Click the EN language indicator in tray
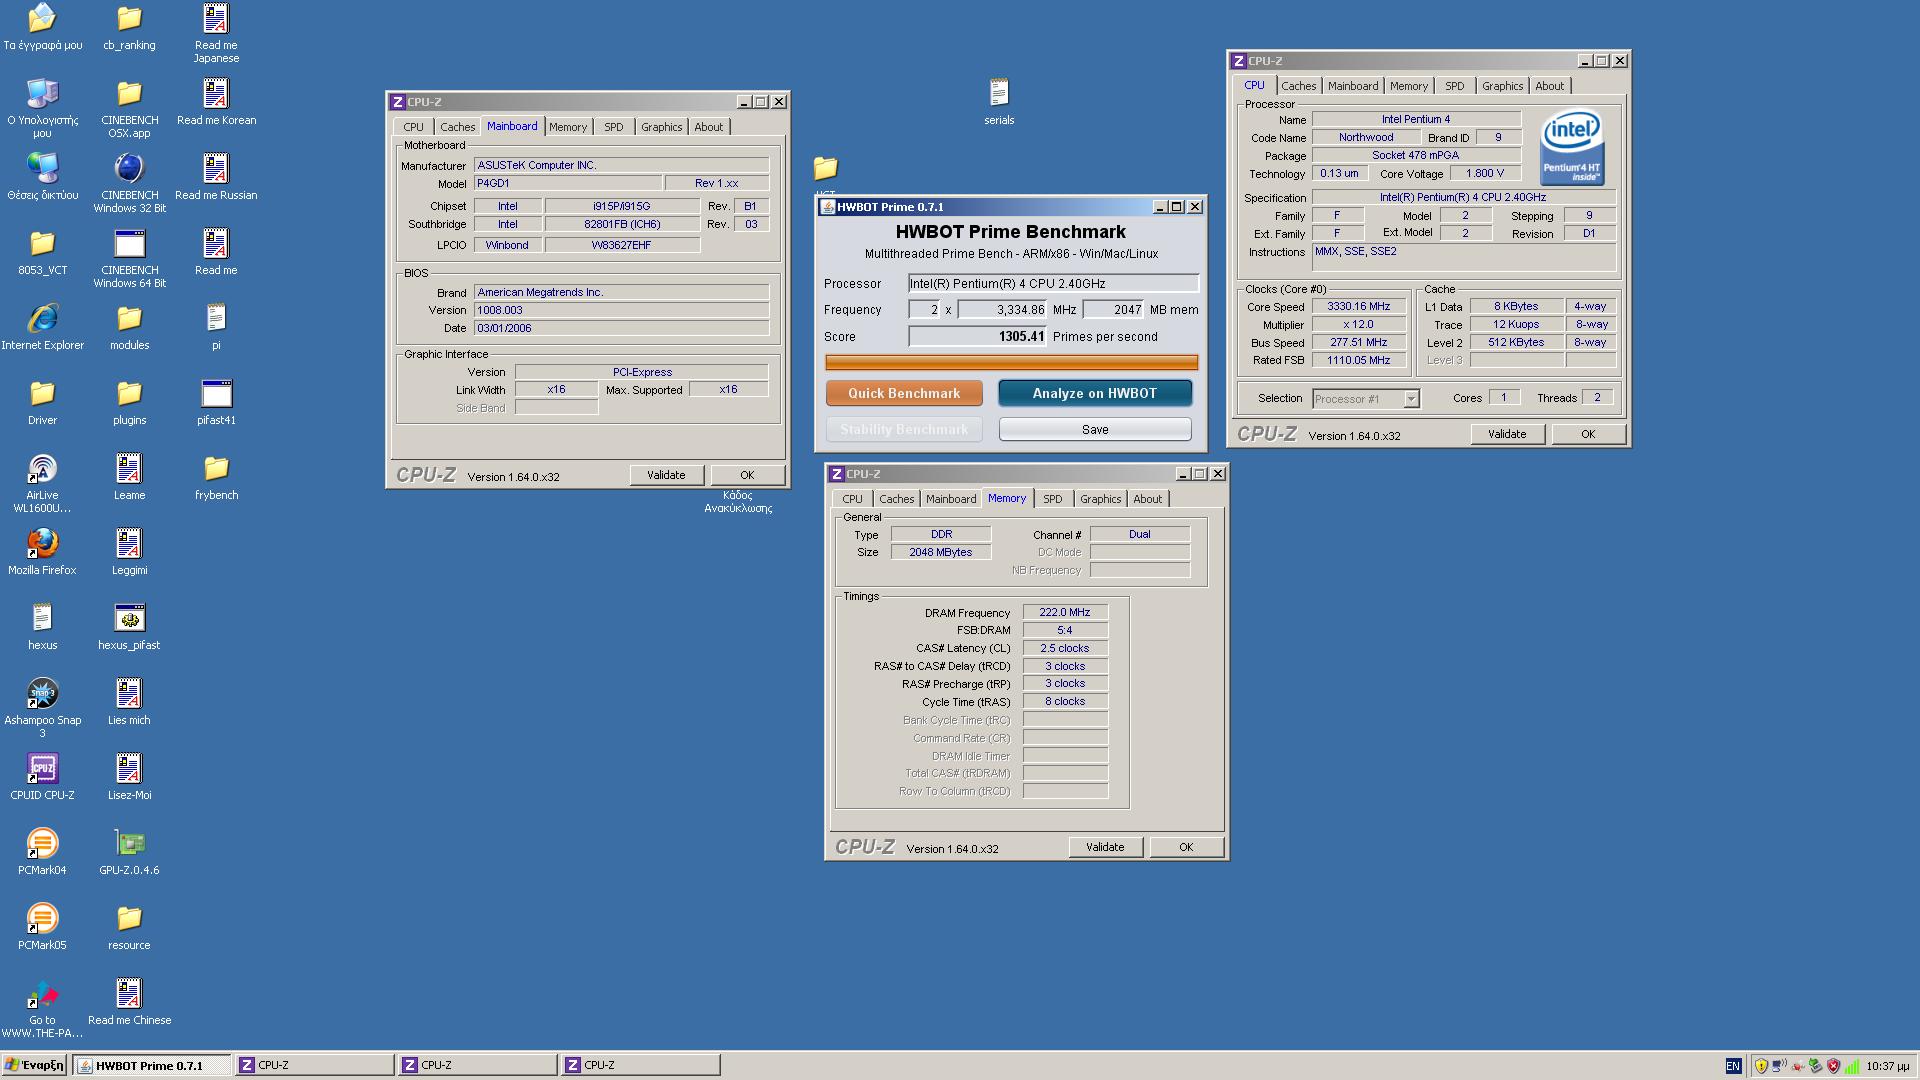 tap(1733, 1066)
